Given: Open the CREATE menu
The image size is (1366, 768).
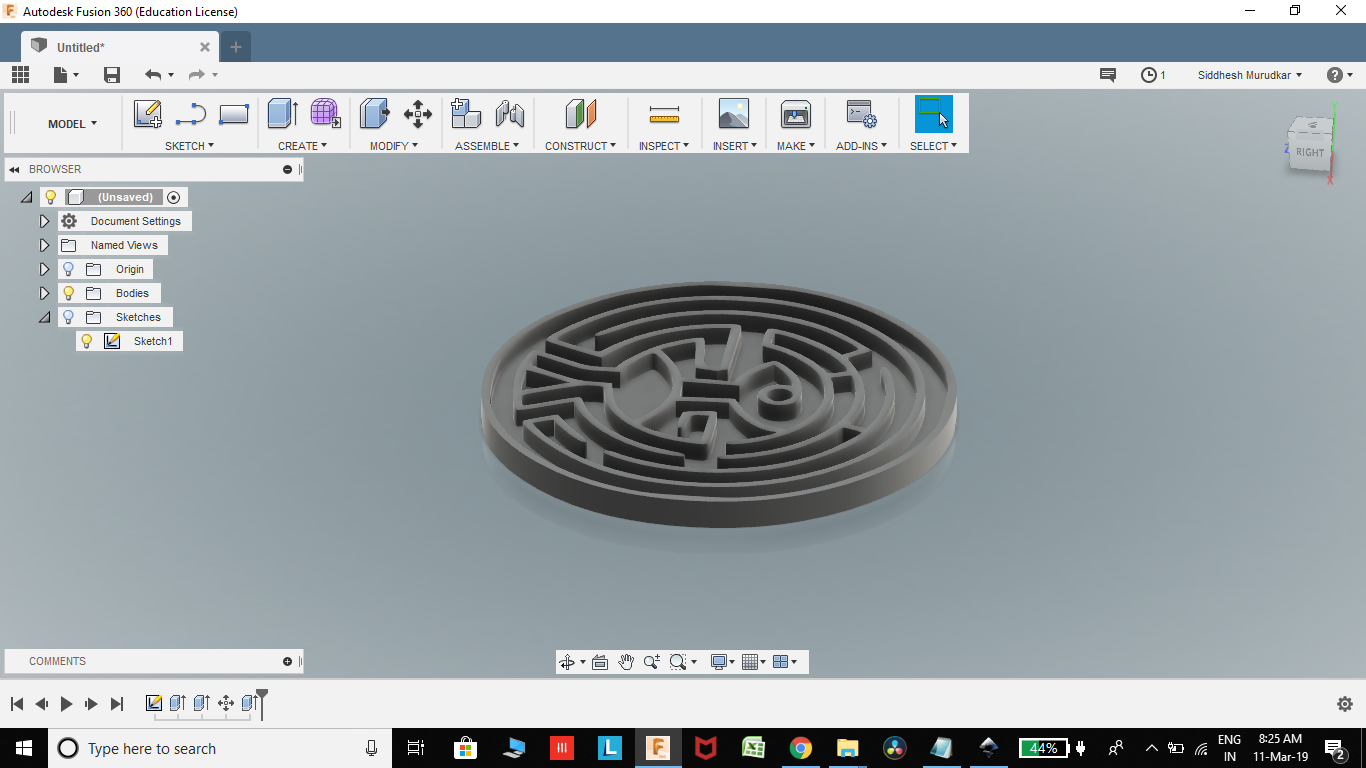Looking at the screenshot, I should (302, 146).
